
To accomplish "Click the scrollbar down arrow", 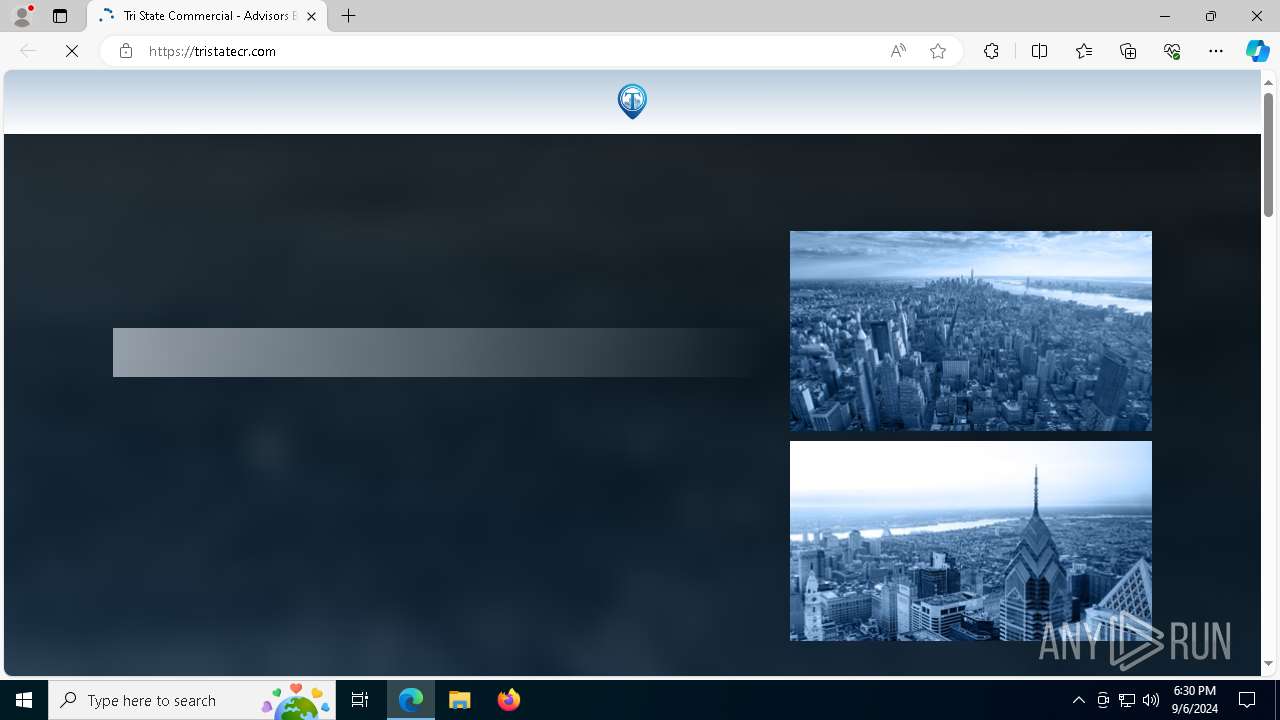I will click(x=1268, y=664).
